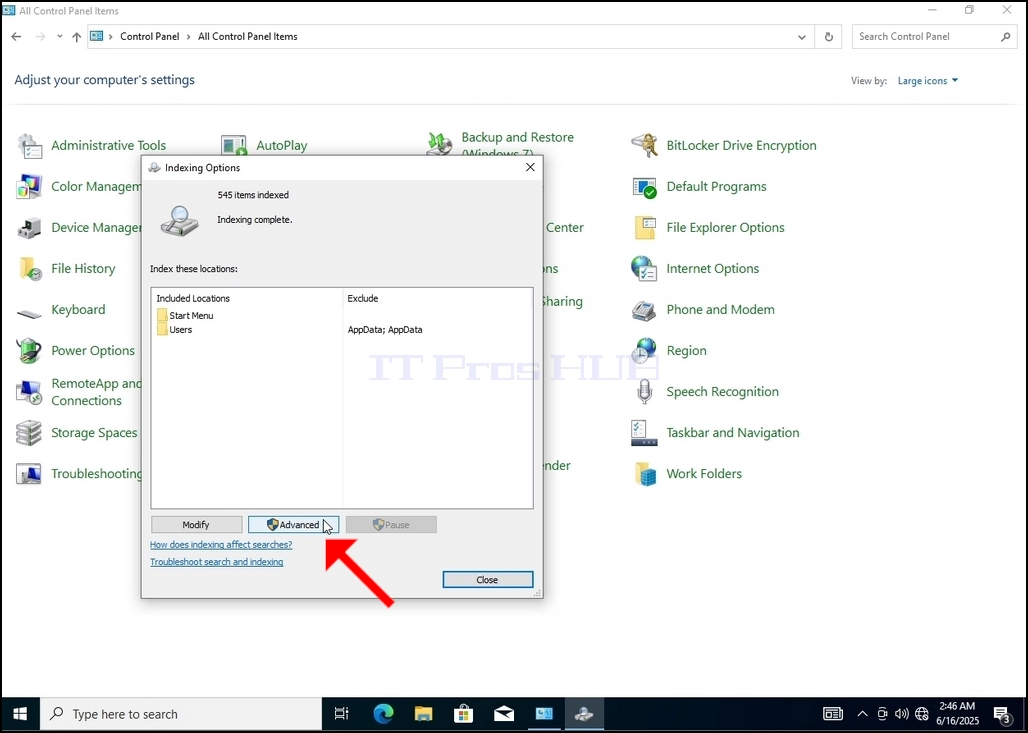The width and height of the screenshot is (1028, 733).
Task: Open the AutoPlay icon
Action: tap(233, 146)
